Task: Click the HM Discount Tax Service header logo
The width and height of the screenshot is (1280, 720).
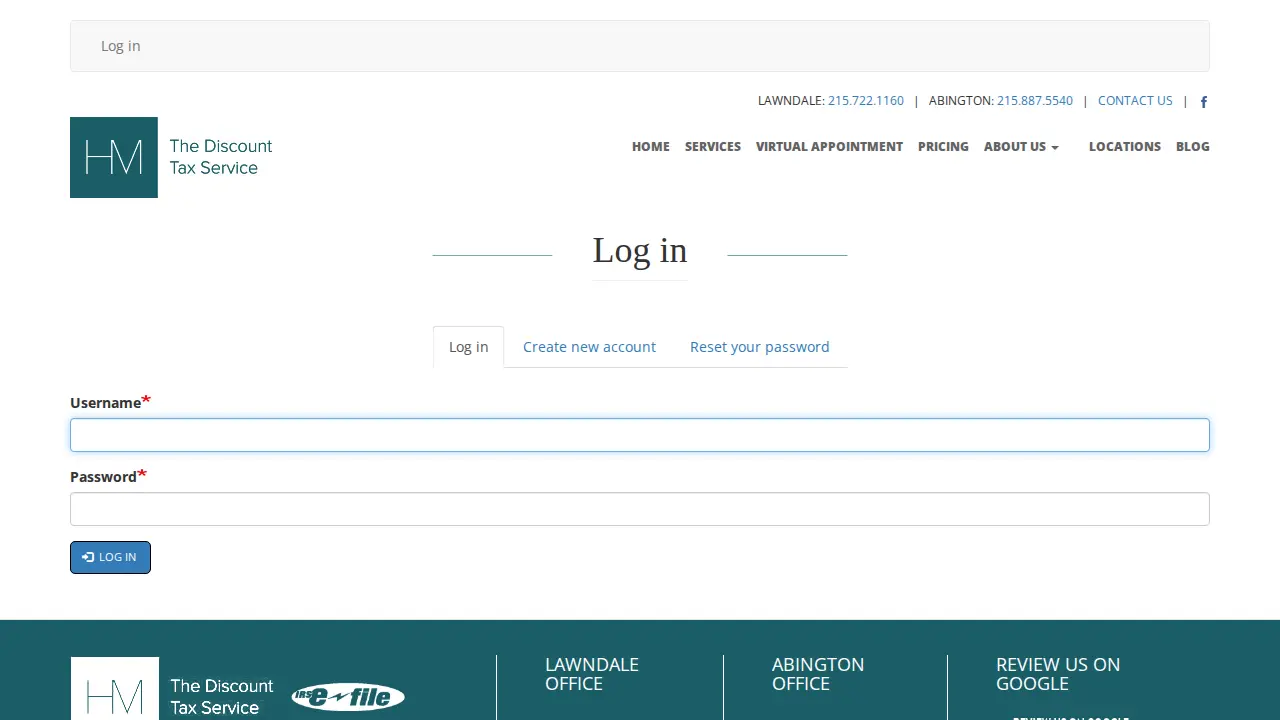Action: click(171, 157)
